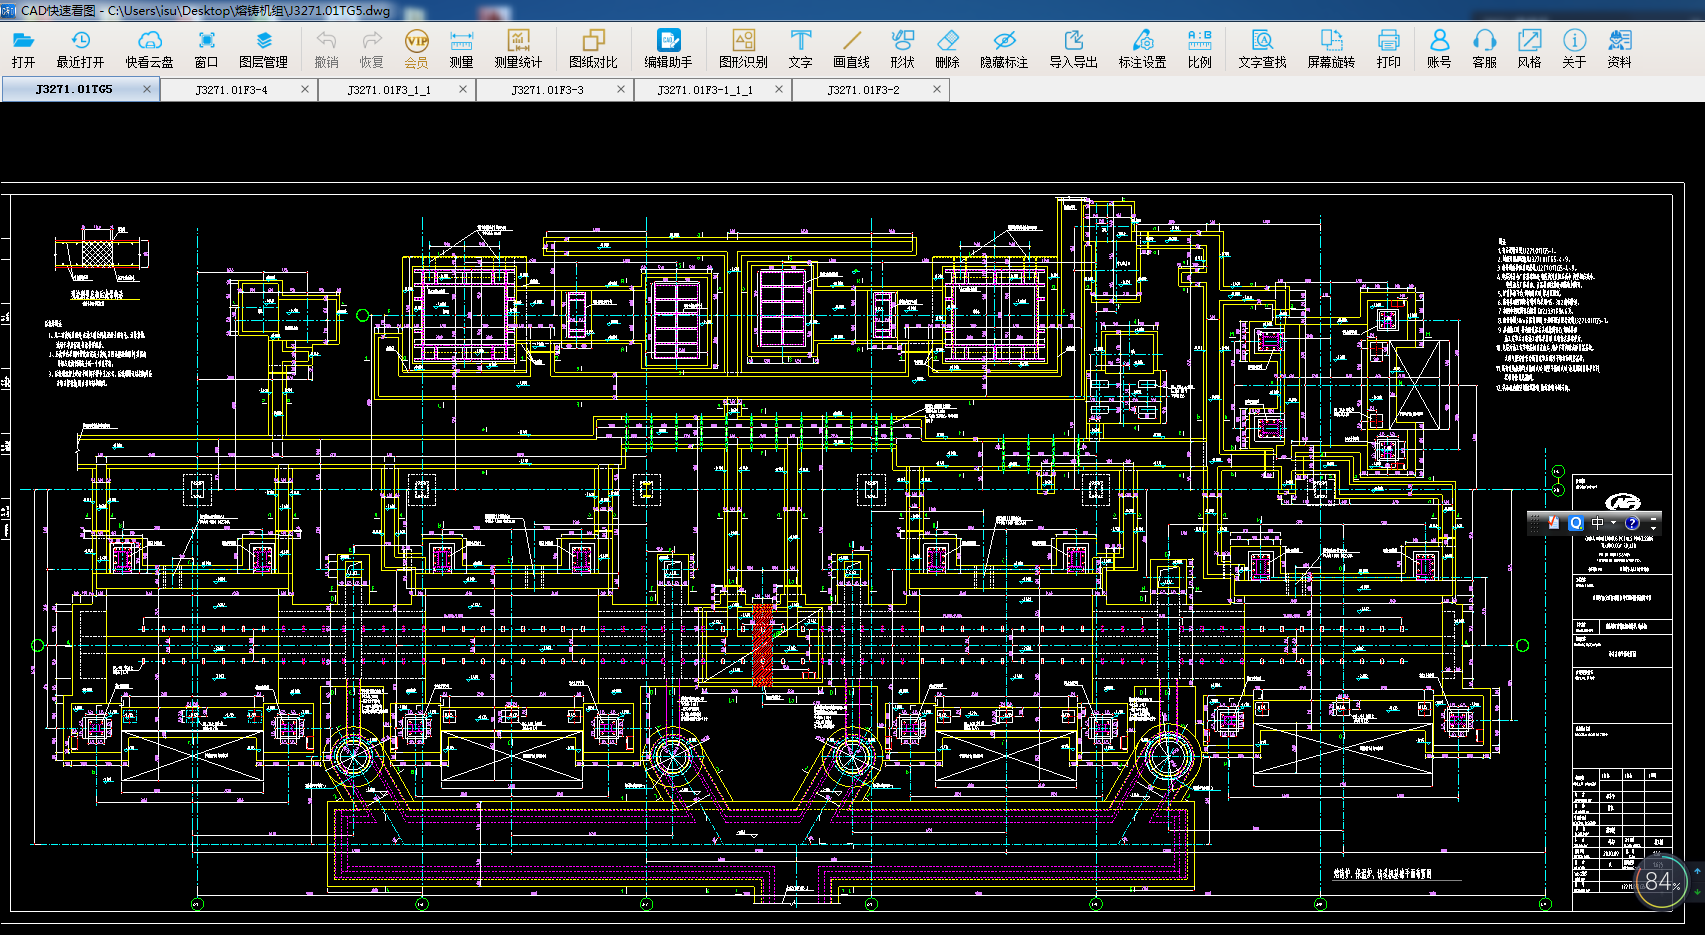Change 风格 interface style
The height and width of the screenshot is (935, 1705).
click(1529, 49)
